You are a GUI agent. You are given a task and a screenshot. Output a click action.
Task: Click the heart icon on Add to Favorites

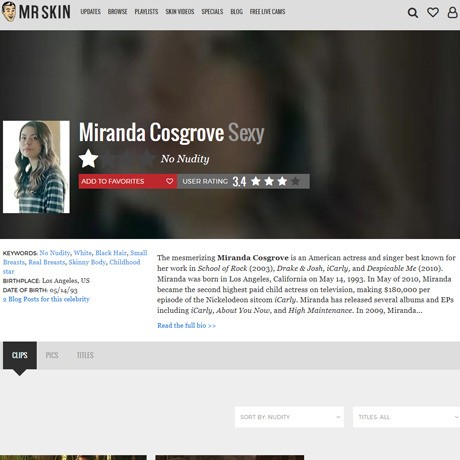point(169,181)
